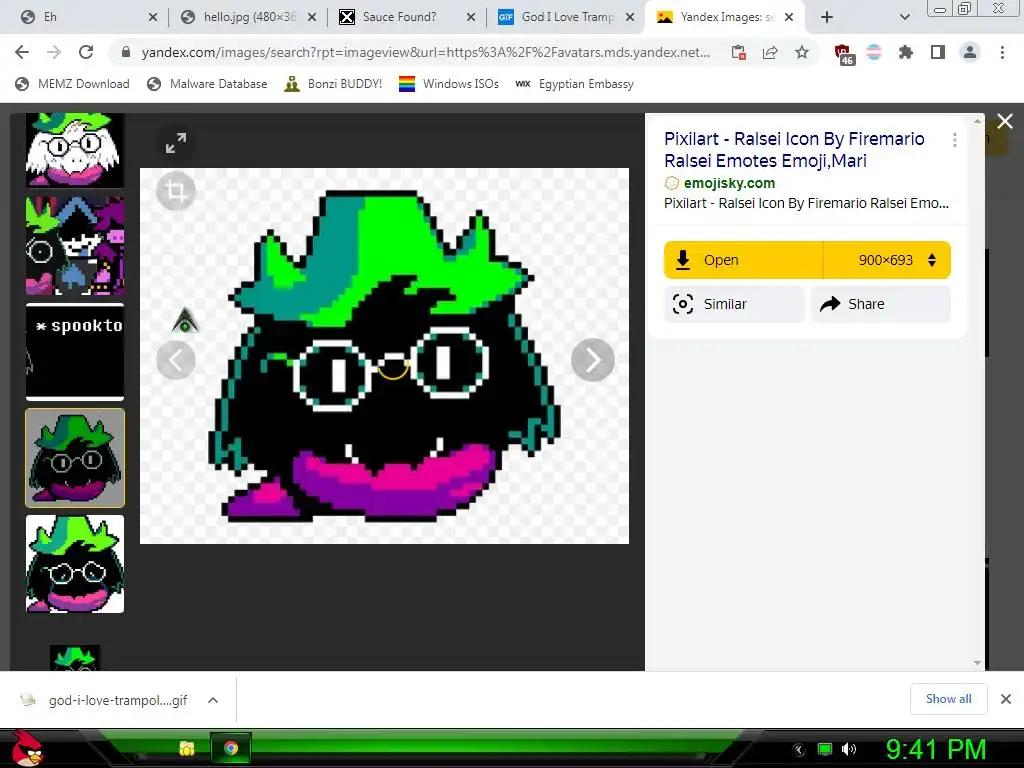
Task: Switch to the Sauce Found? tab
Action: click(406, 17)
